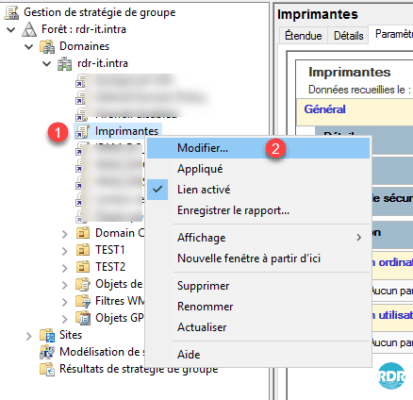Expand the TEST1 organizational unit

(x=65, y=251)
